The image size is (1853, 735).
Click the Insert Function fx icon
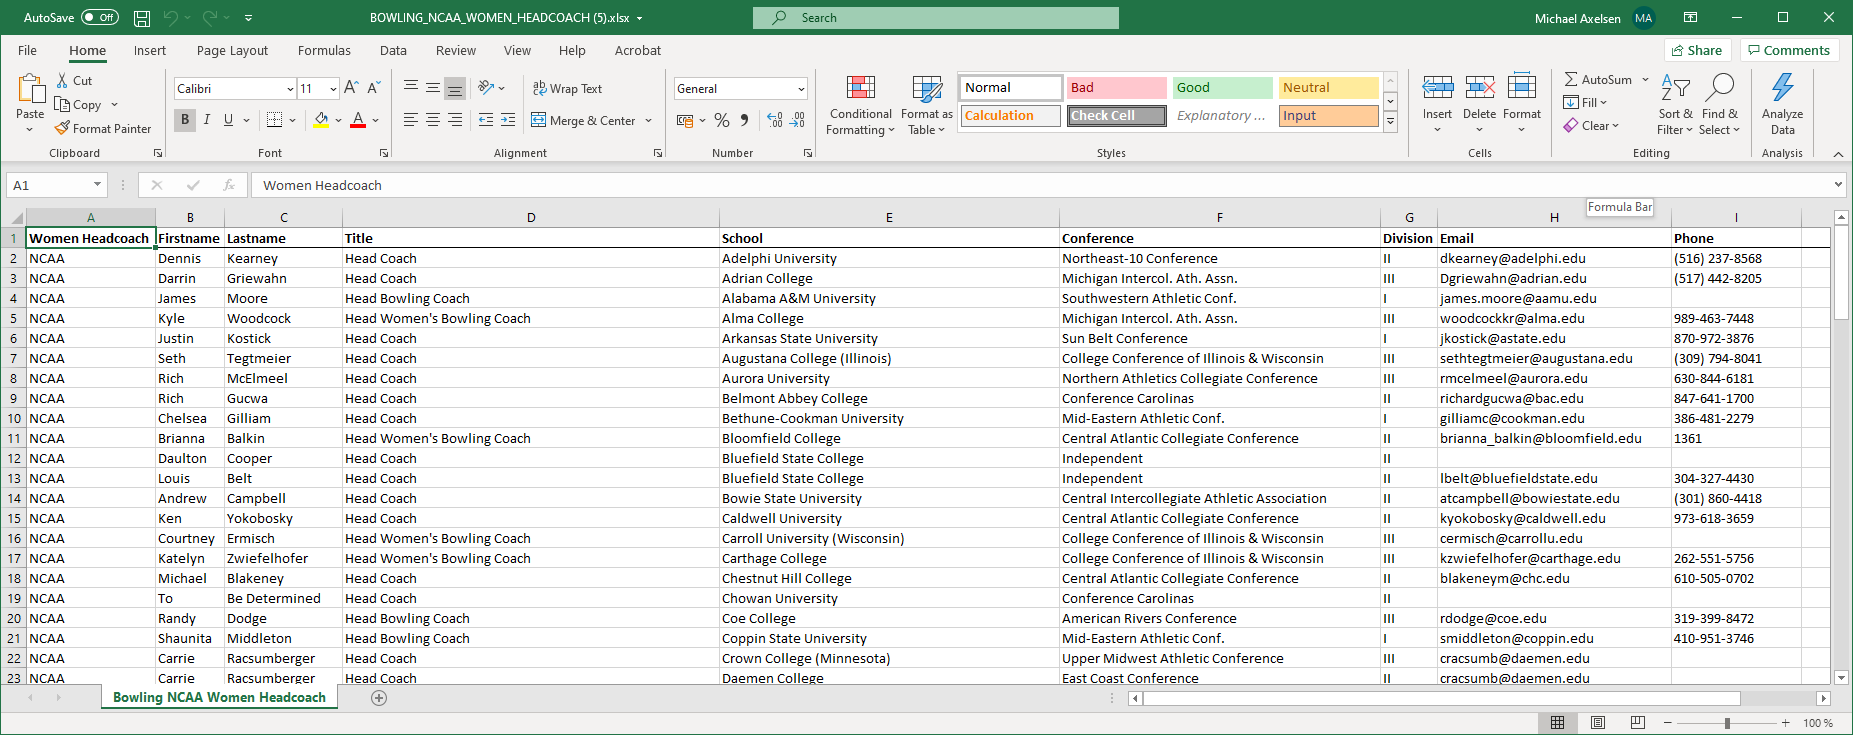tap(229, 185)
